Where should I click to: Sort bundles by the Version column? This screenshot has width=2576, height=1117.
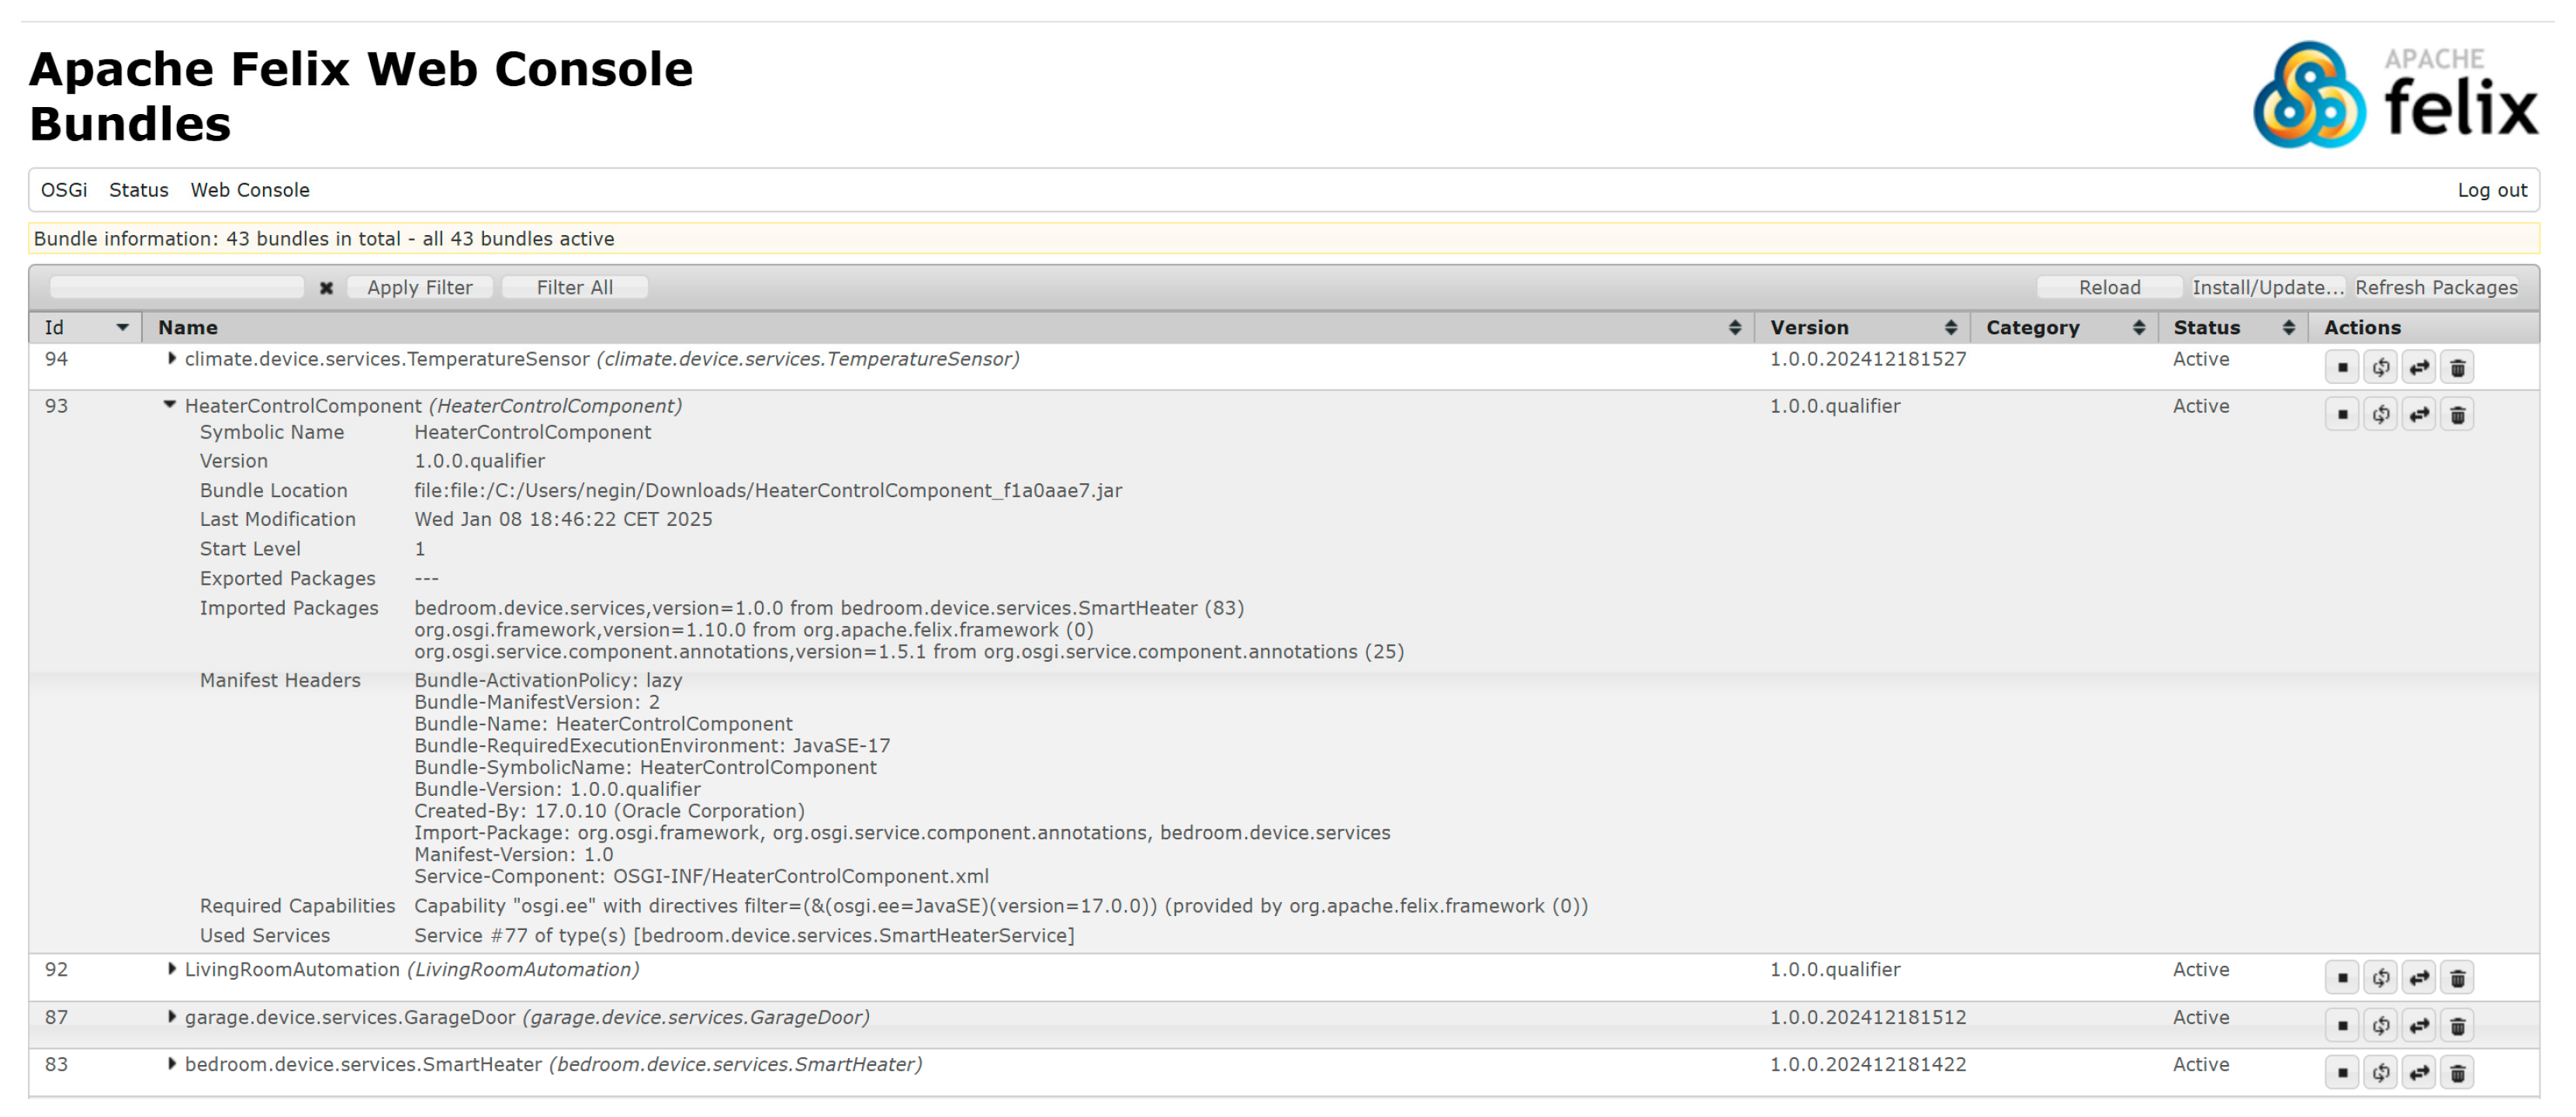click(1862, 328)
